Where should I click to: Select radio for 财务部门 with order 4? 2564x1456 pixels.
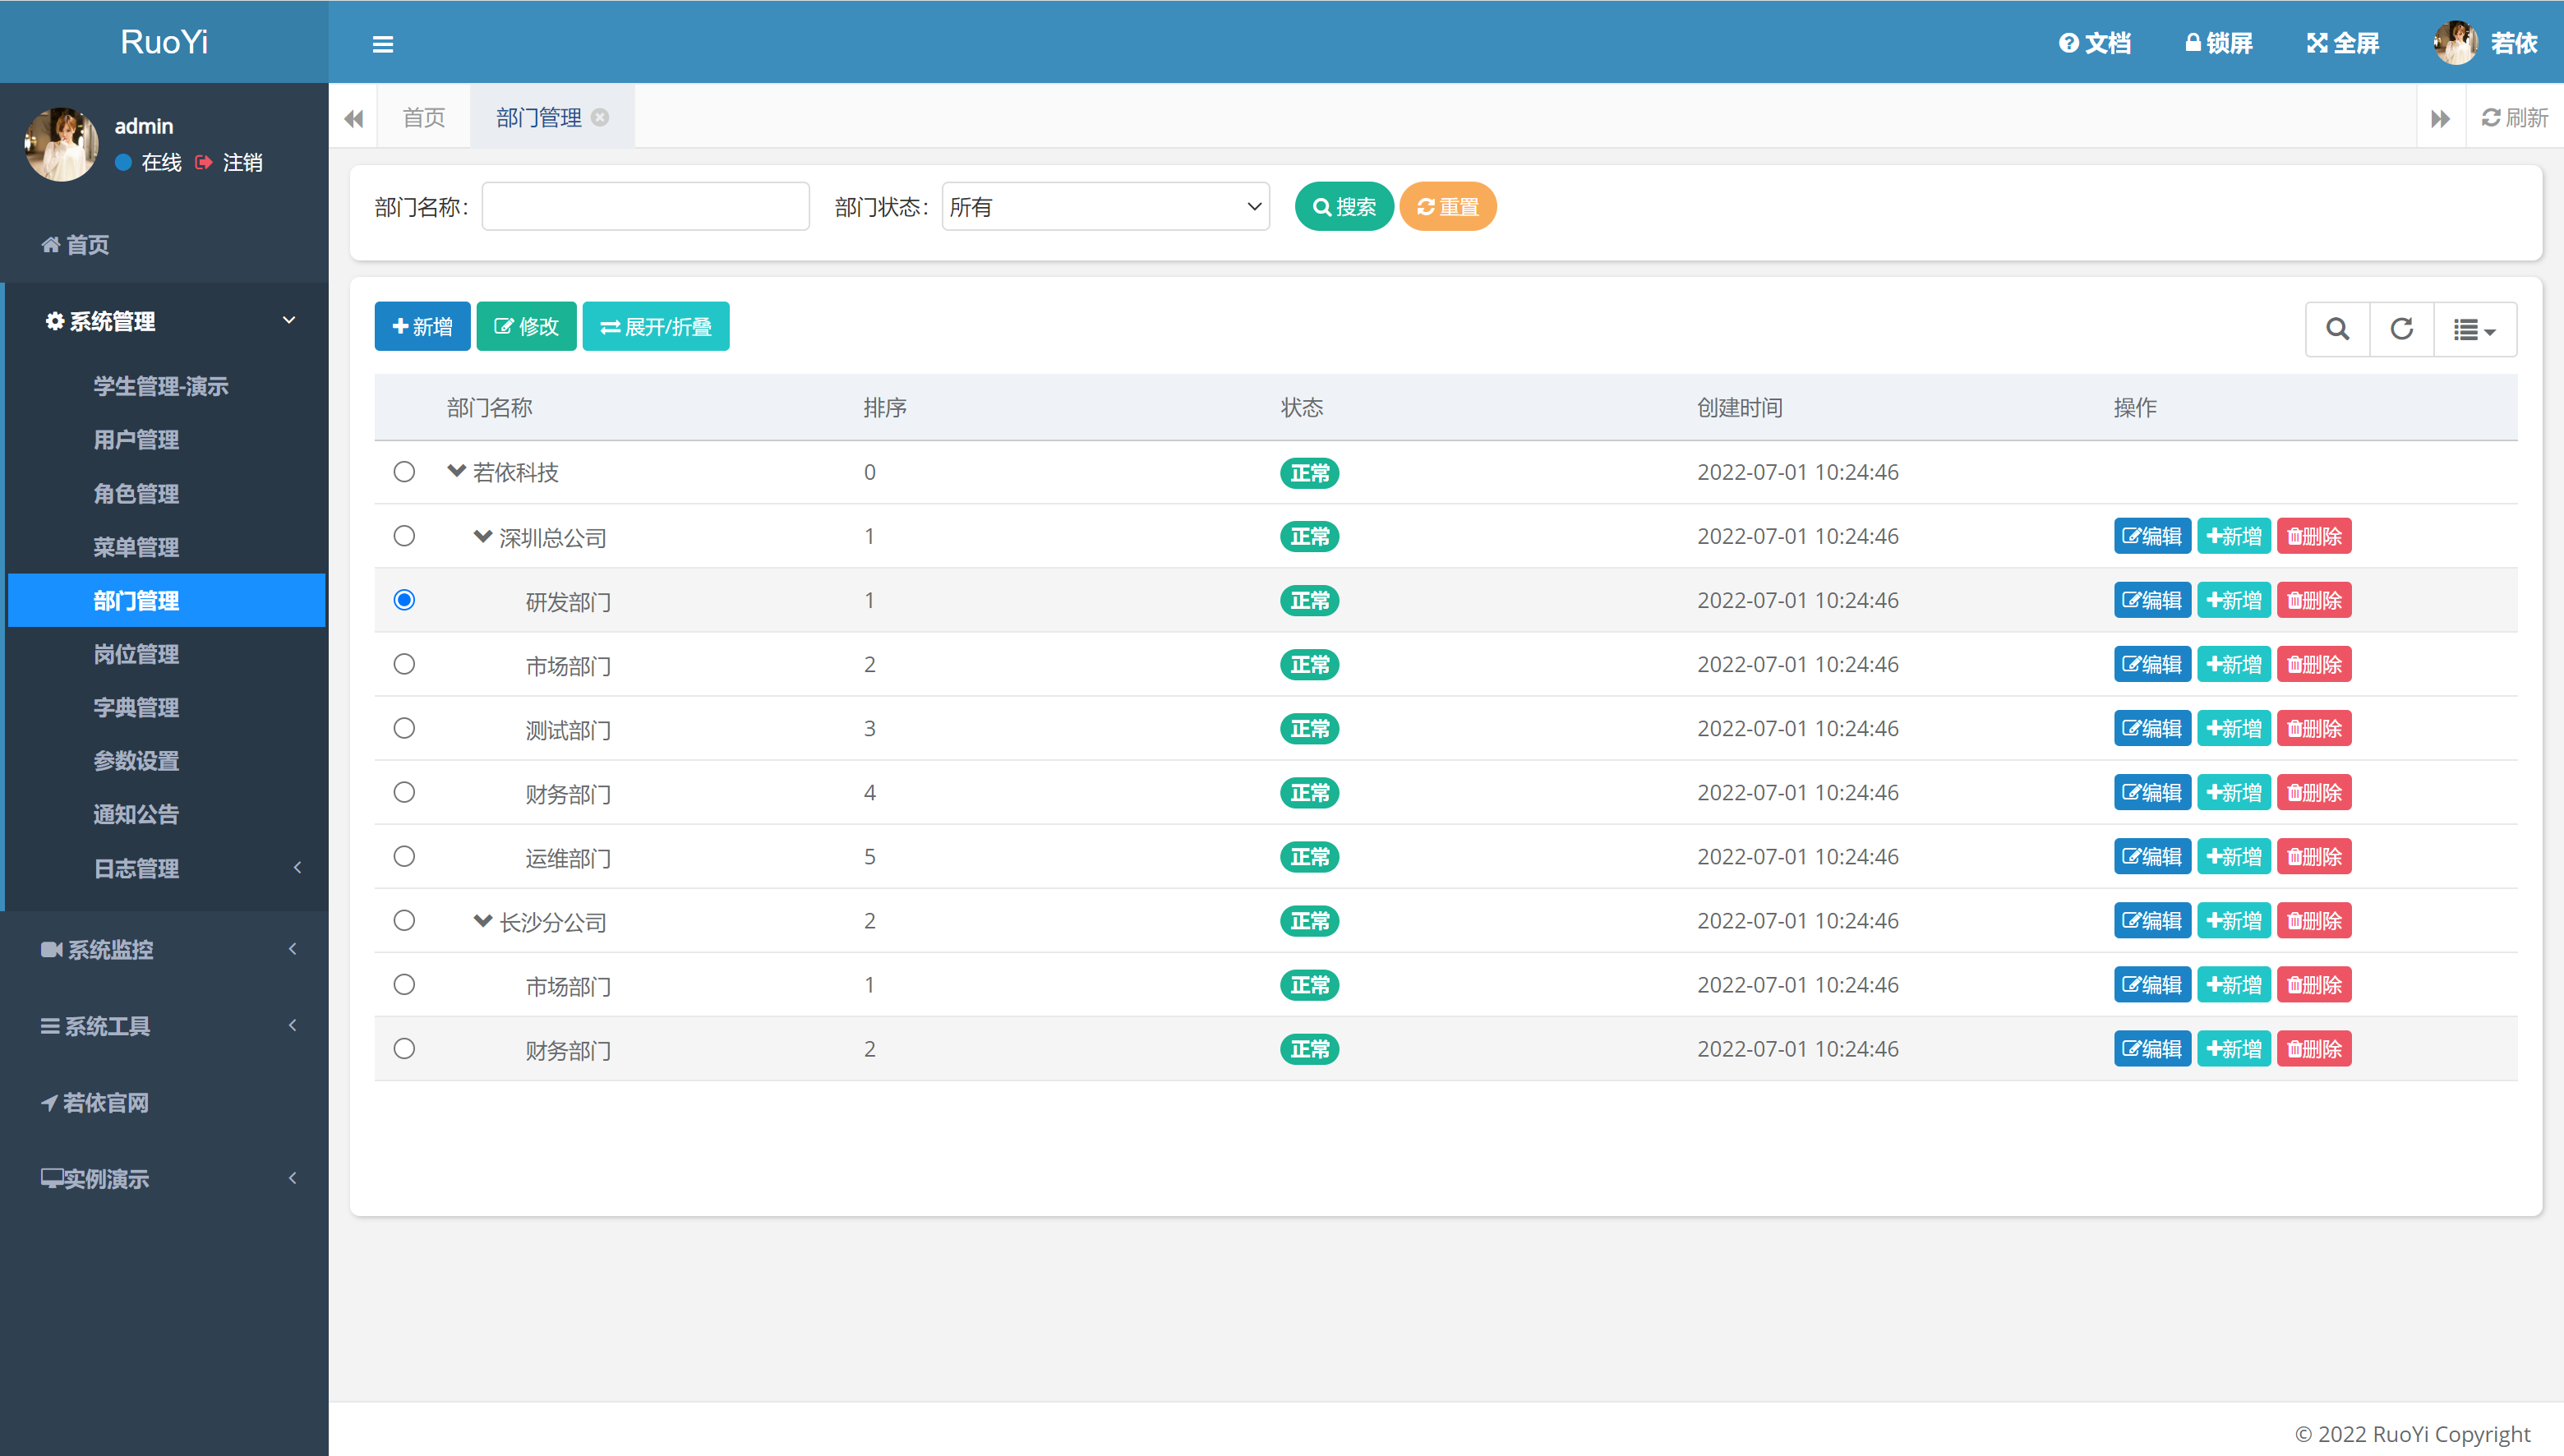tap(404, 791)
